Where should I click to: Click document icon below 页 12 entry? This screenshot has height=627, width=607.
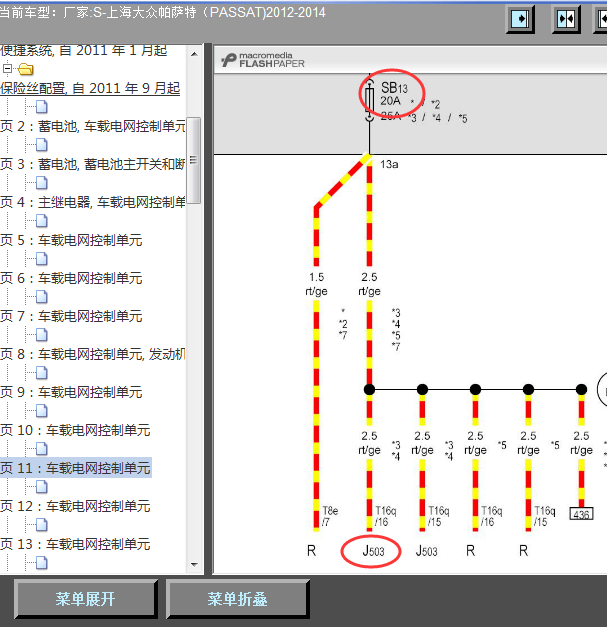(42, 525)
